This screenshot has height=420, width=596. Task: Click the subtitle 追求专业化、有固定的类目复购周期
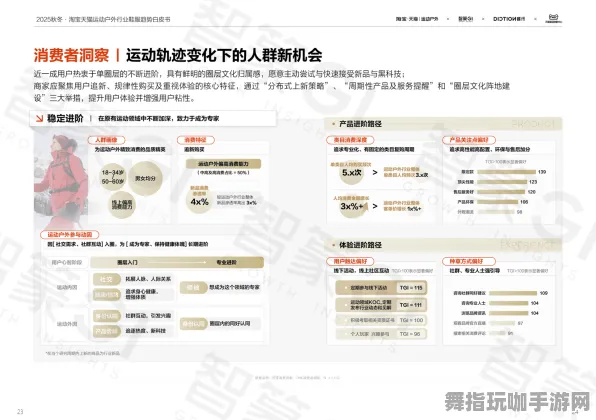pos(374,149)
